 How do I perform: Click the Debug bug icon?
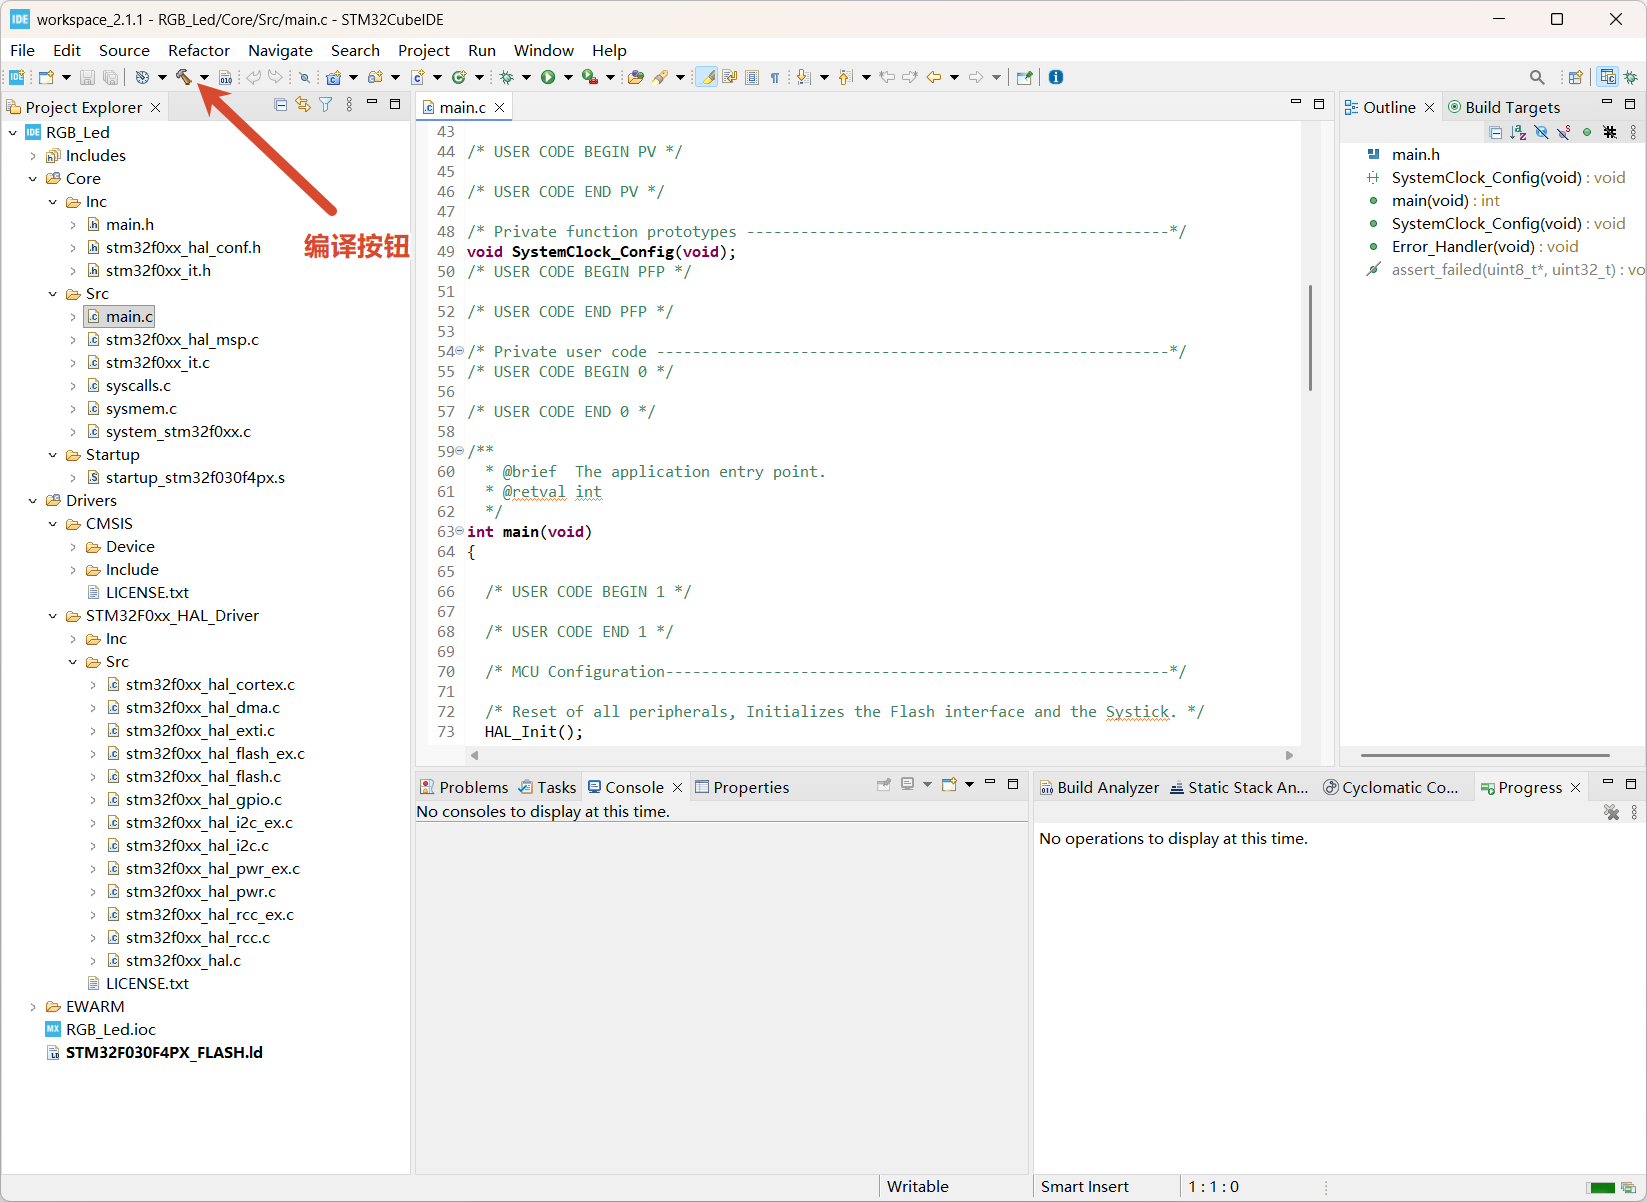[x=507, y=77]
